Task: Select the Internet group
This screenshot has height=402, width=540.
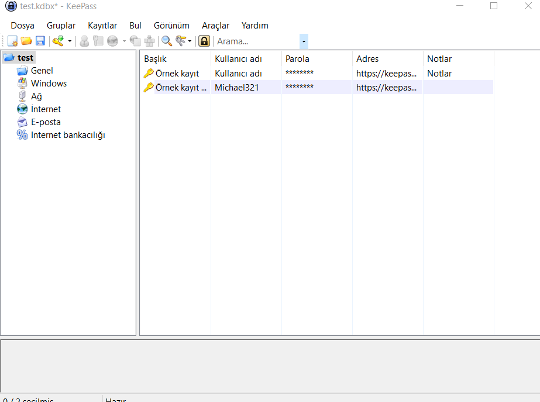Action: 46,109
